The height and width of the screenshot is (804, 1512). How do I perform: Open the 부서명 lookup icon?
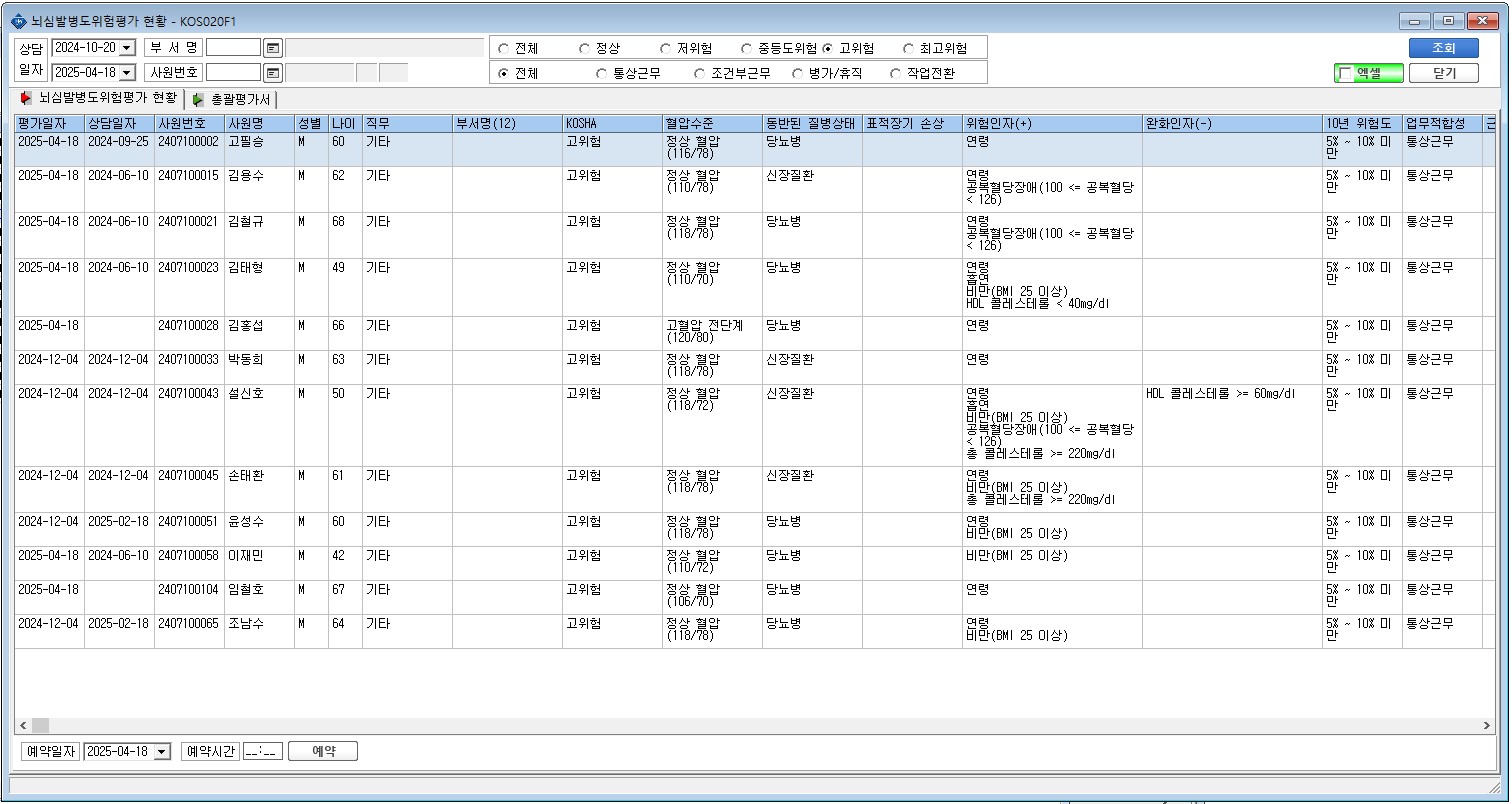(273, 48)
